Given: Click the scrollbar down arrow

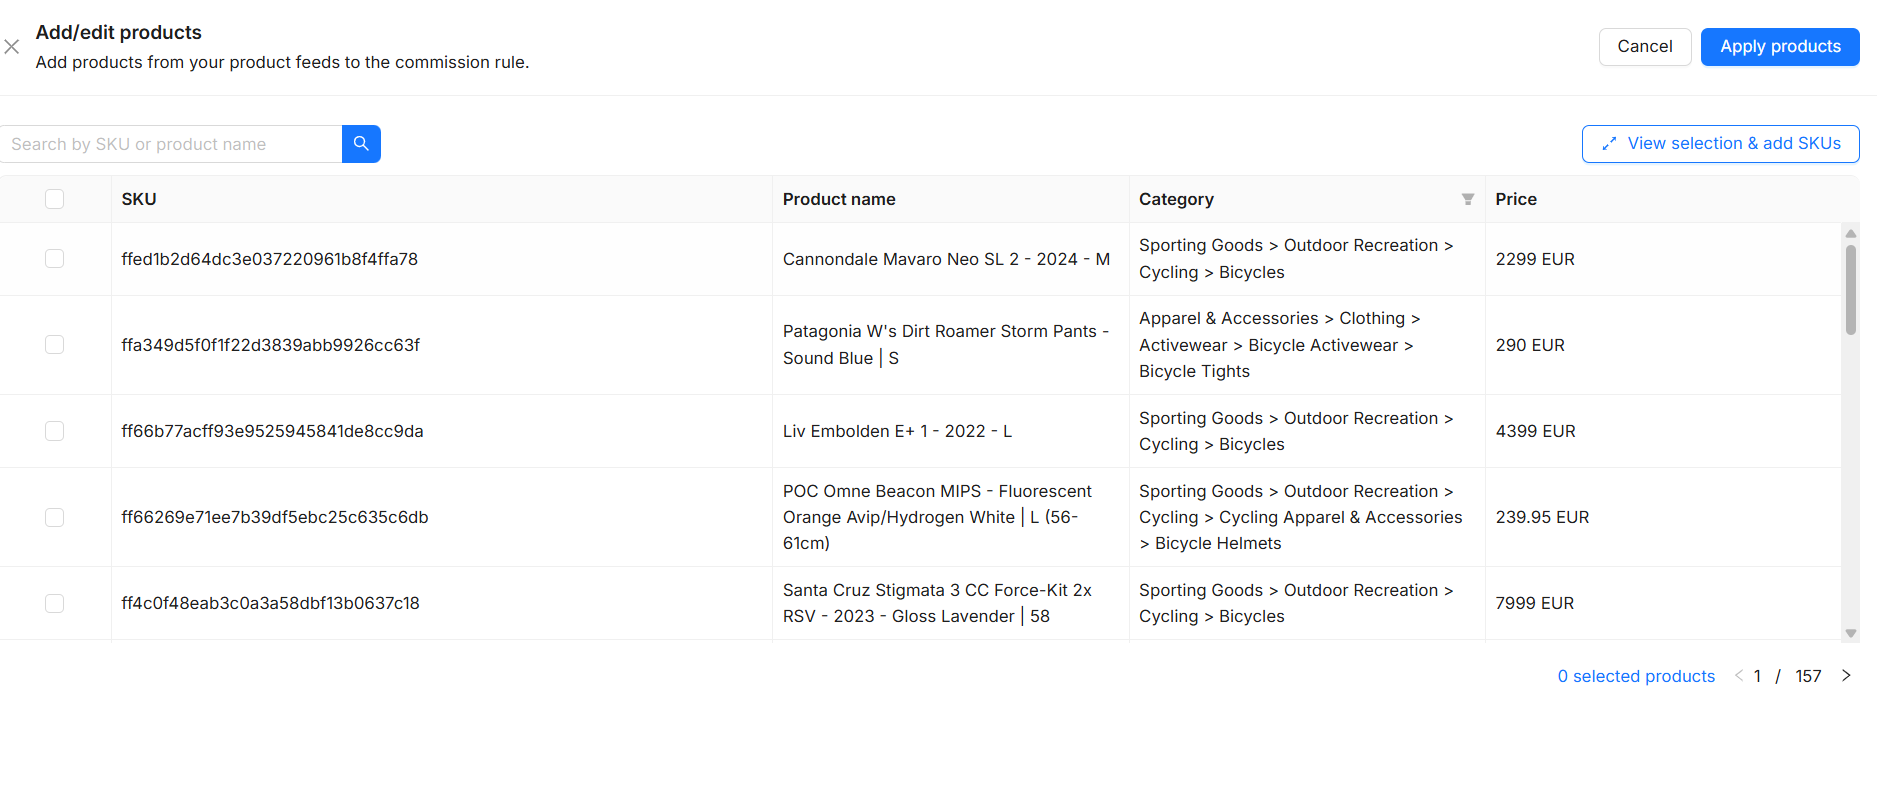Looking at the screenshot, I should click(x=1851, y=633).
